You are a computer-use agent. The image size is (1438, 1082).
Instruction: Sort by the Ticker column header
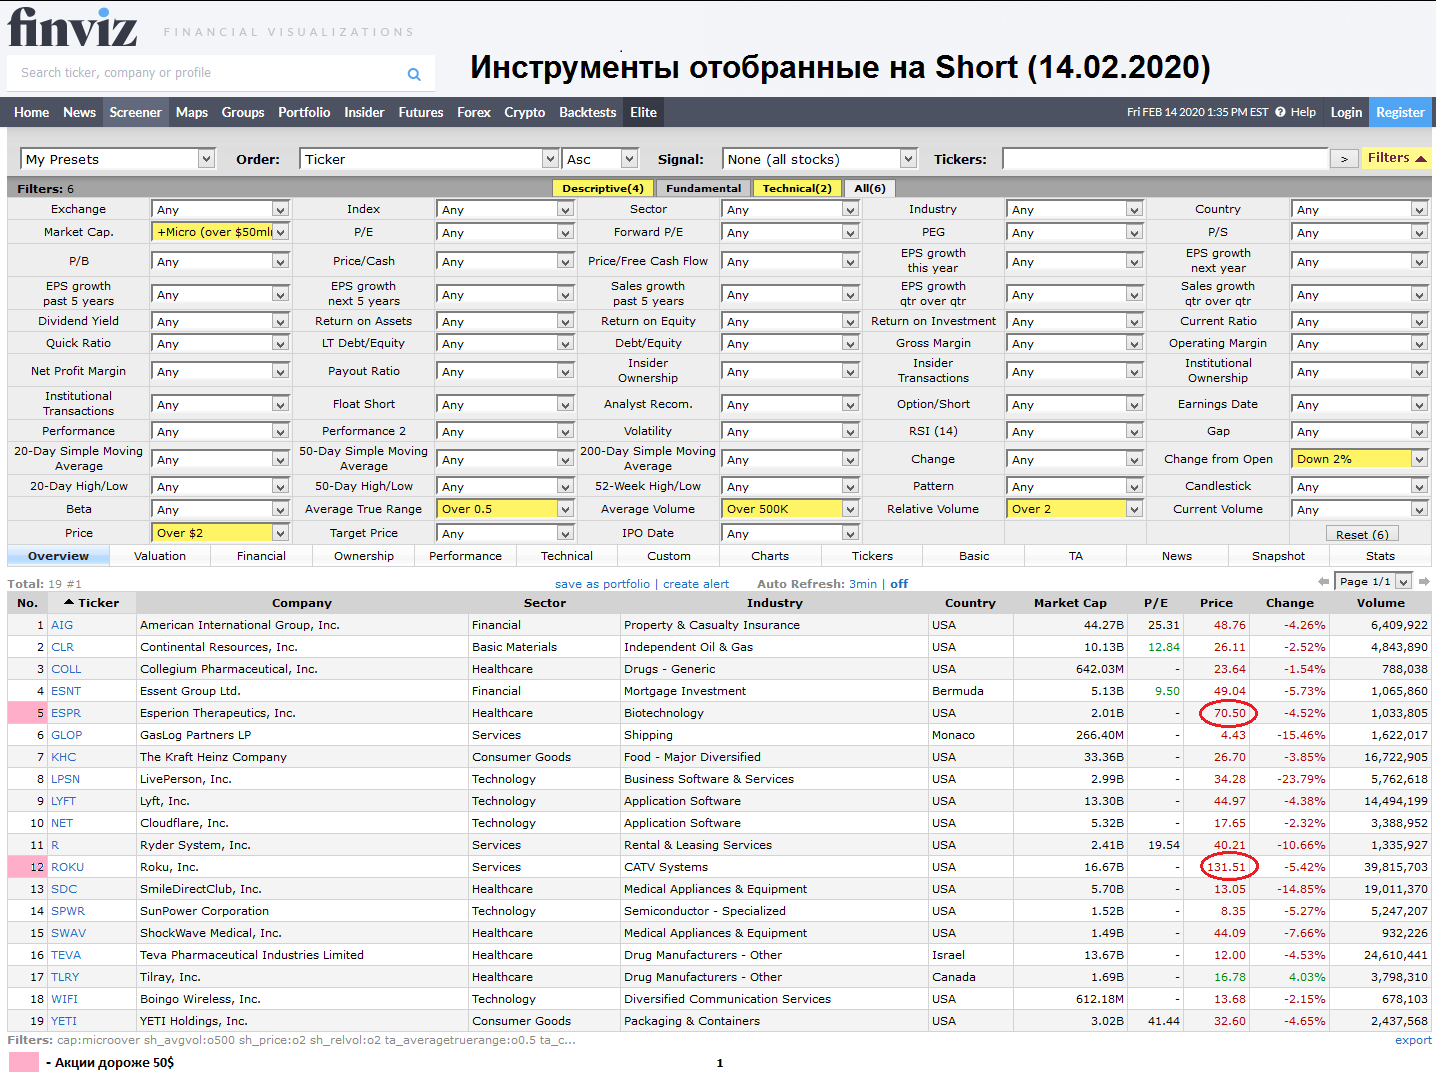pos(91,603)
